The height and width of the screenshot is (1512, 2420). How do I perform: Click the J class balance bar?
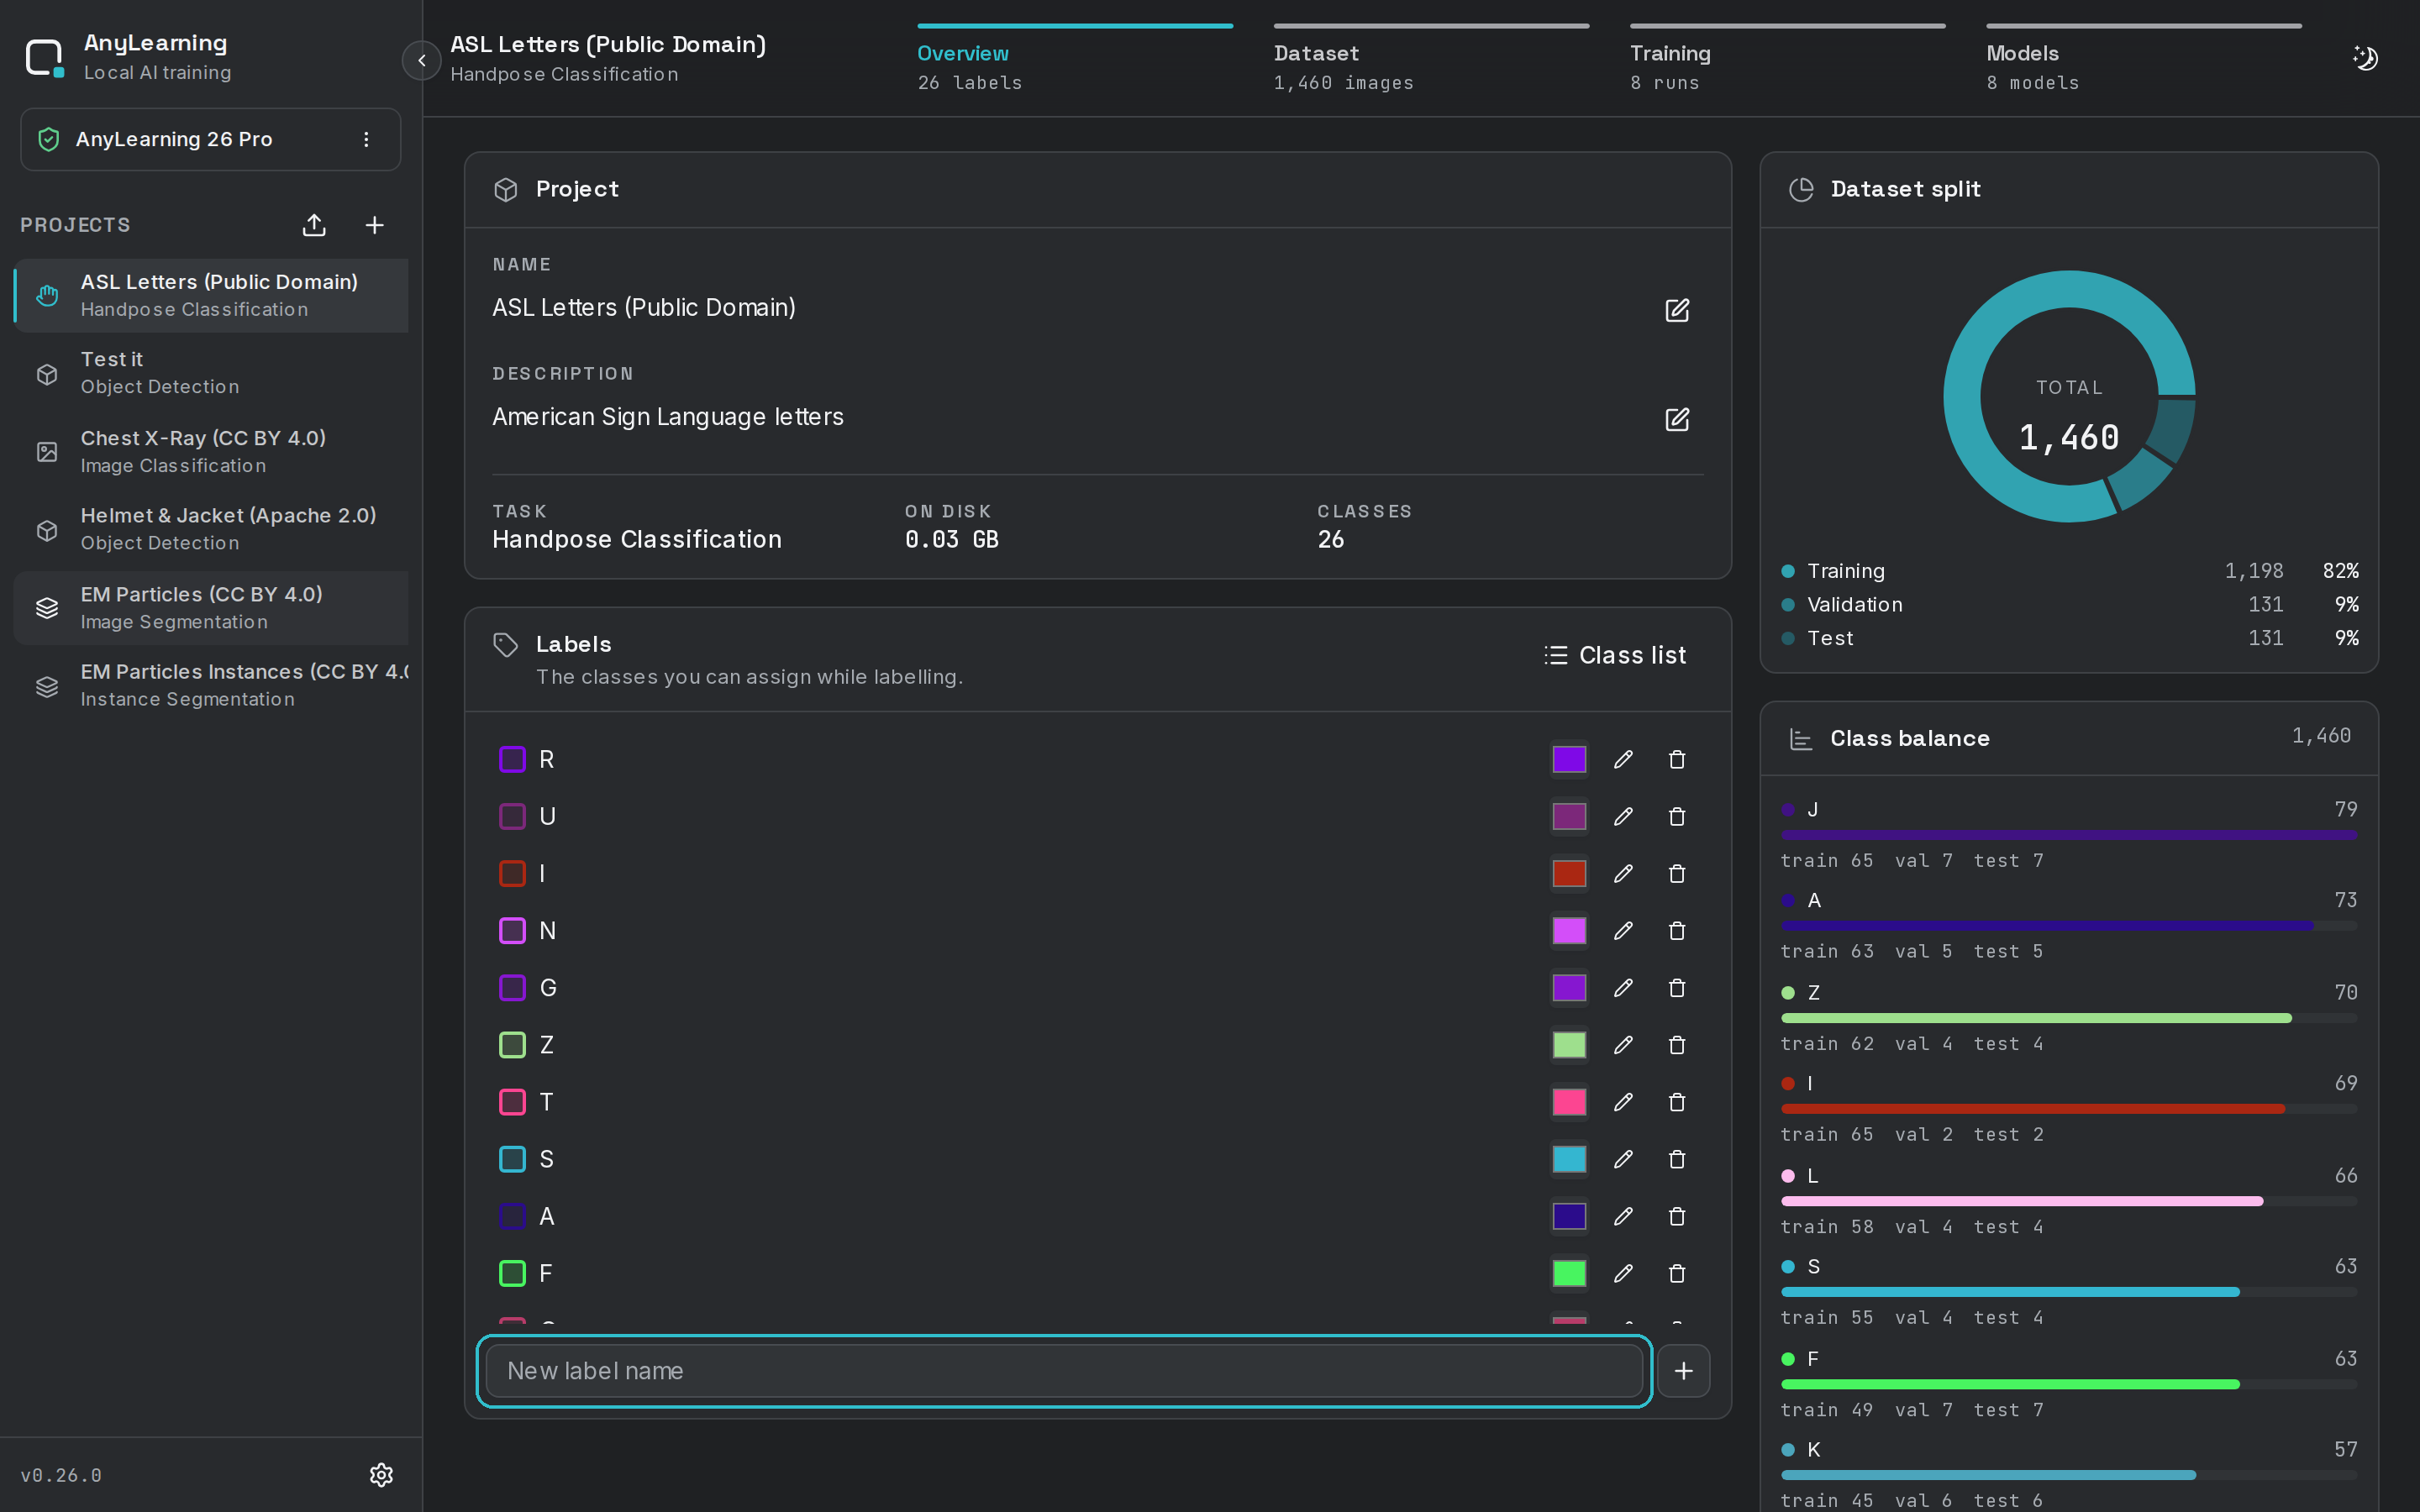2069,835
